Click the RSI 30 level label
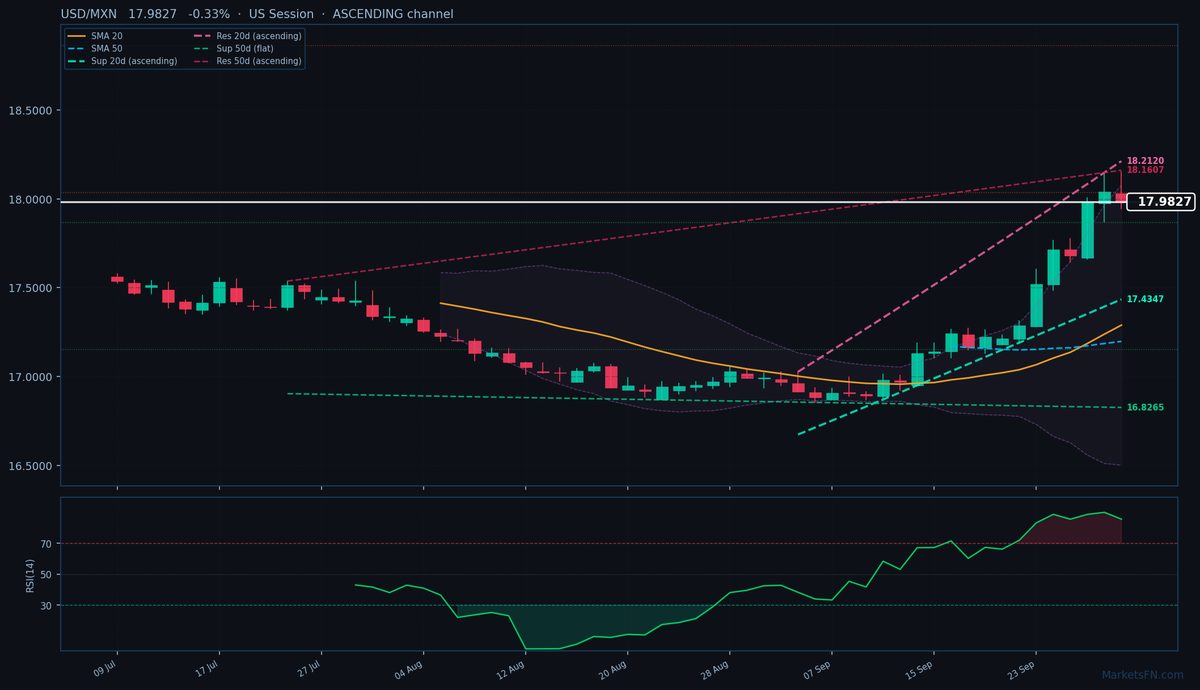Viewport: 1200px width, 690px height. (46, 605)
